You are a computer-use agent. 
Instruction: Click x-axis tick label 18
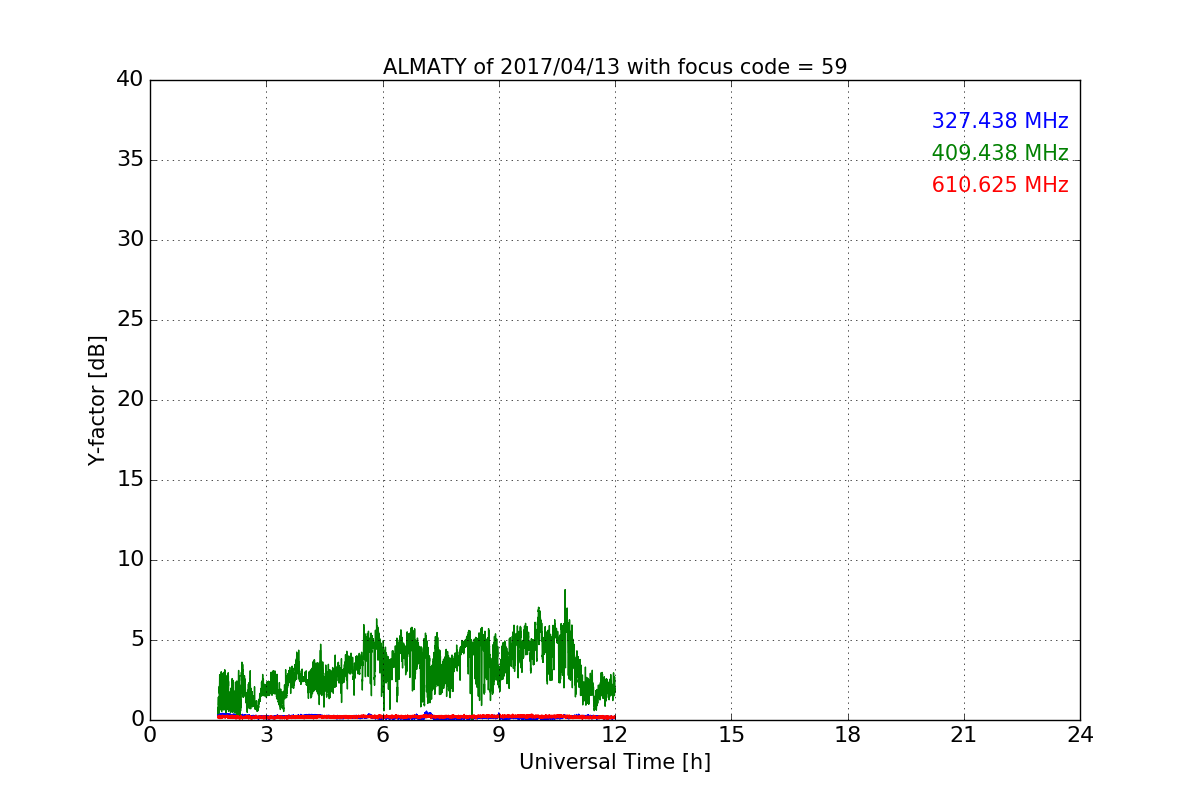[848, 734]
